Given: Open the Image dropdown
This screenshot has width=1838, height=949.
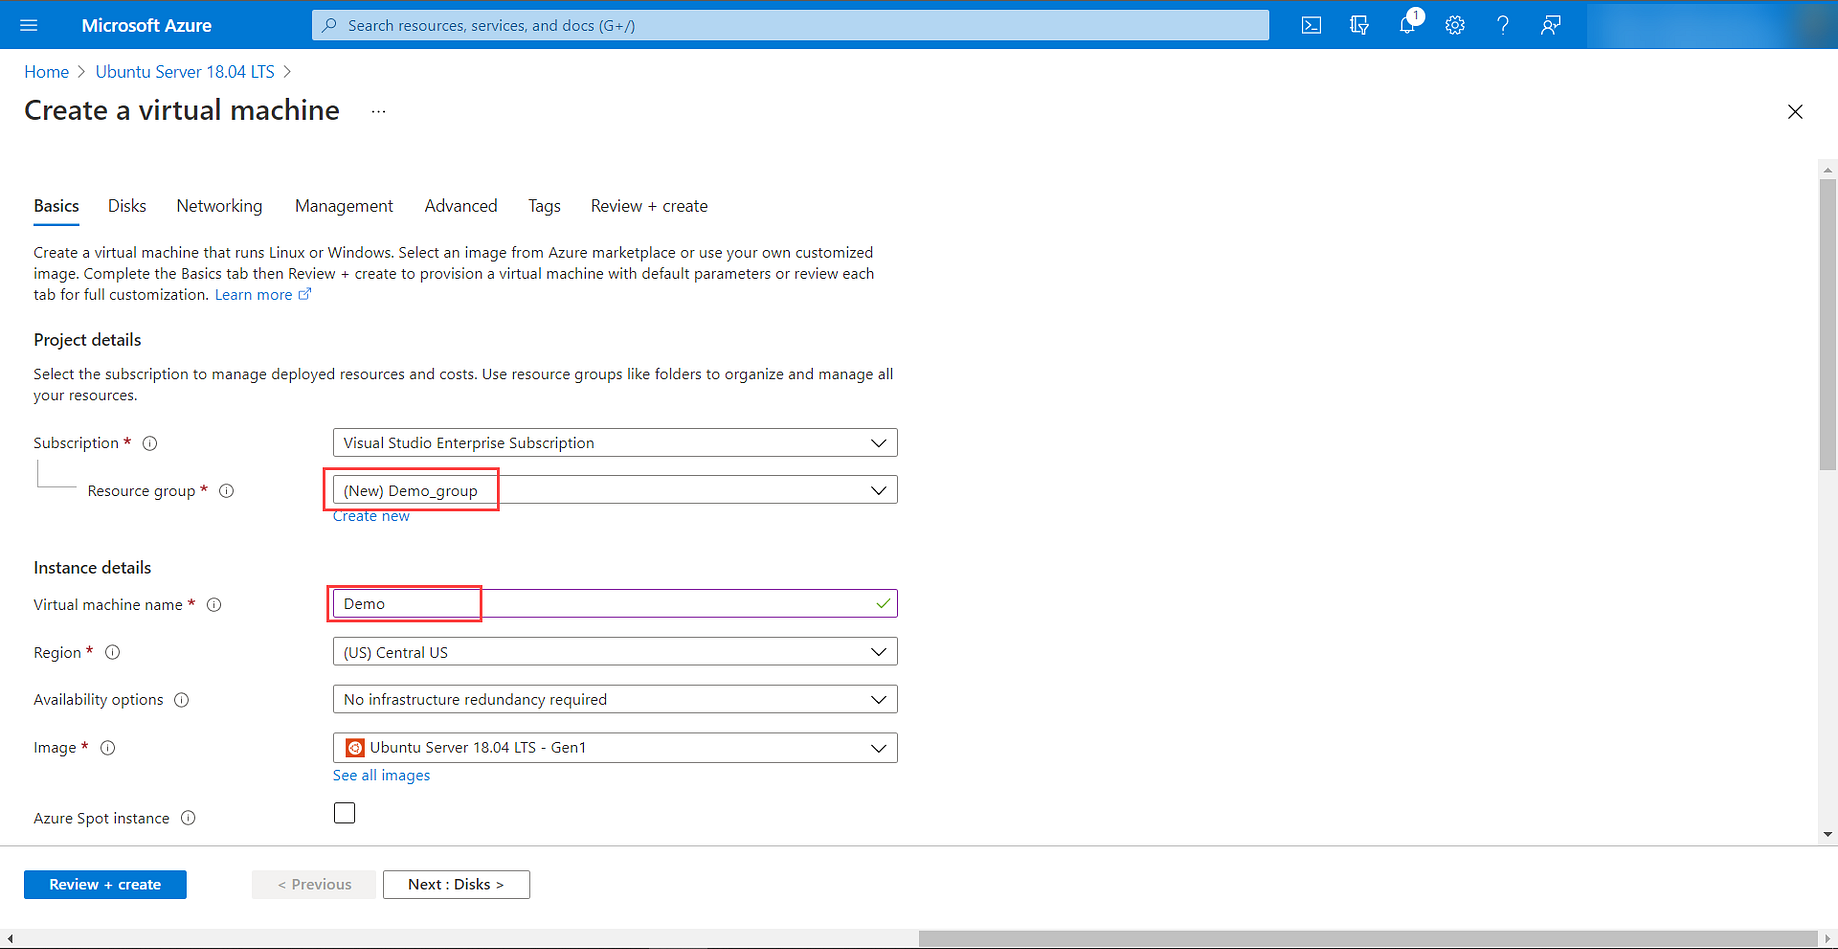Looking at the screenshot, I should click(x=615, y=748).
